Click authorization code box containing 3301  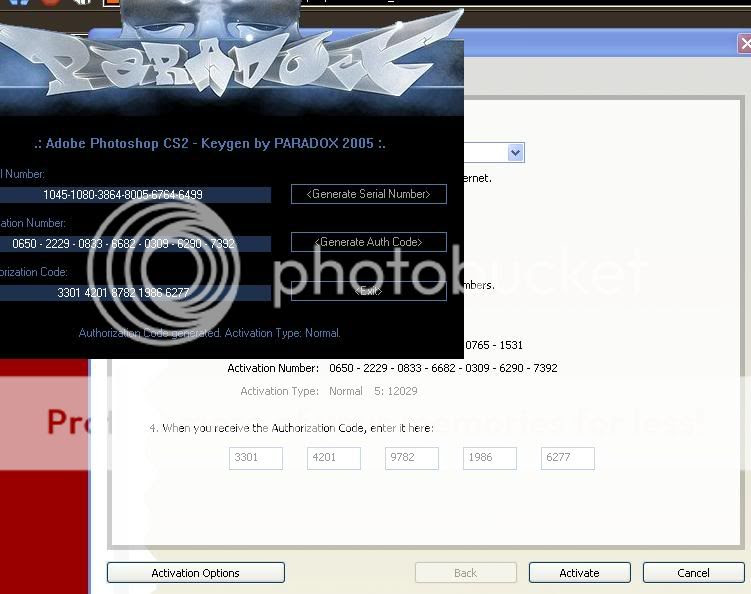tap(256, 458)
